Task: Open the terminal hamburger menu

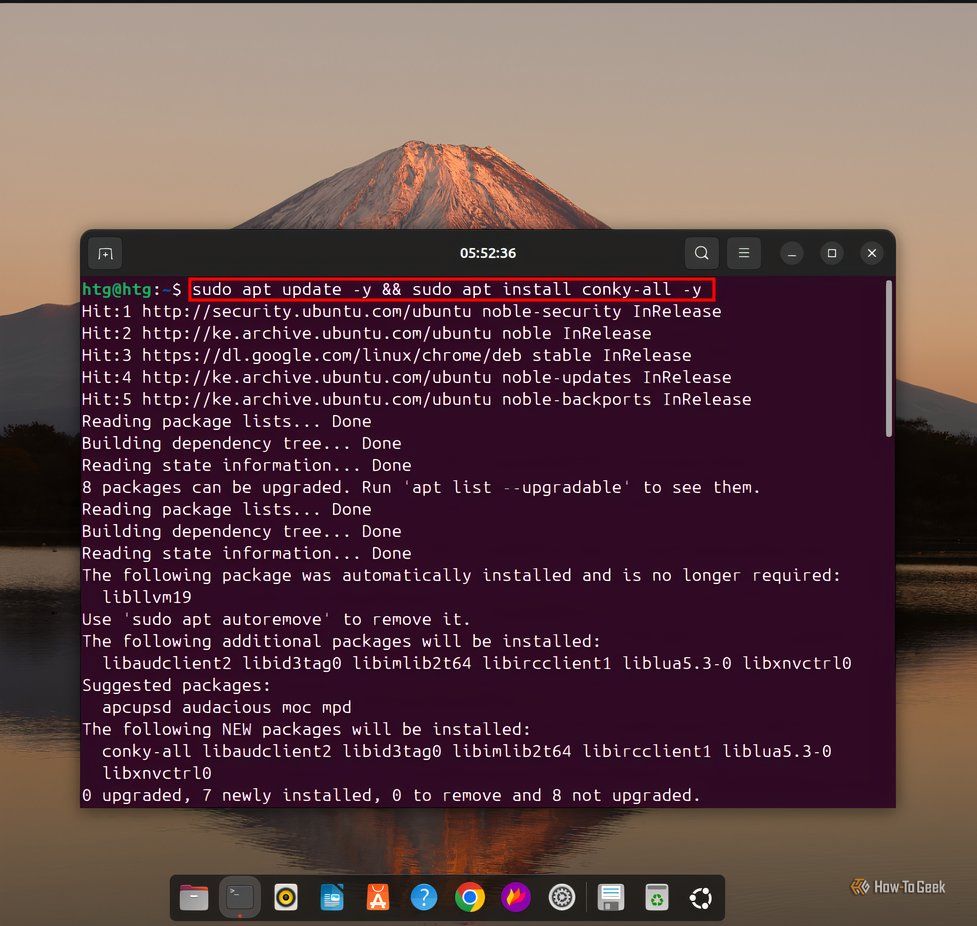Action: coord(744,253)
